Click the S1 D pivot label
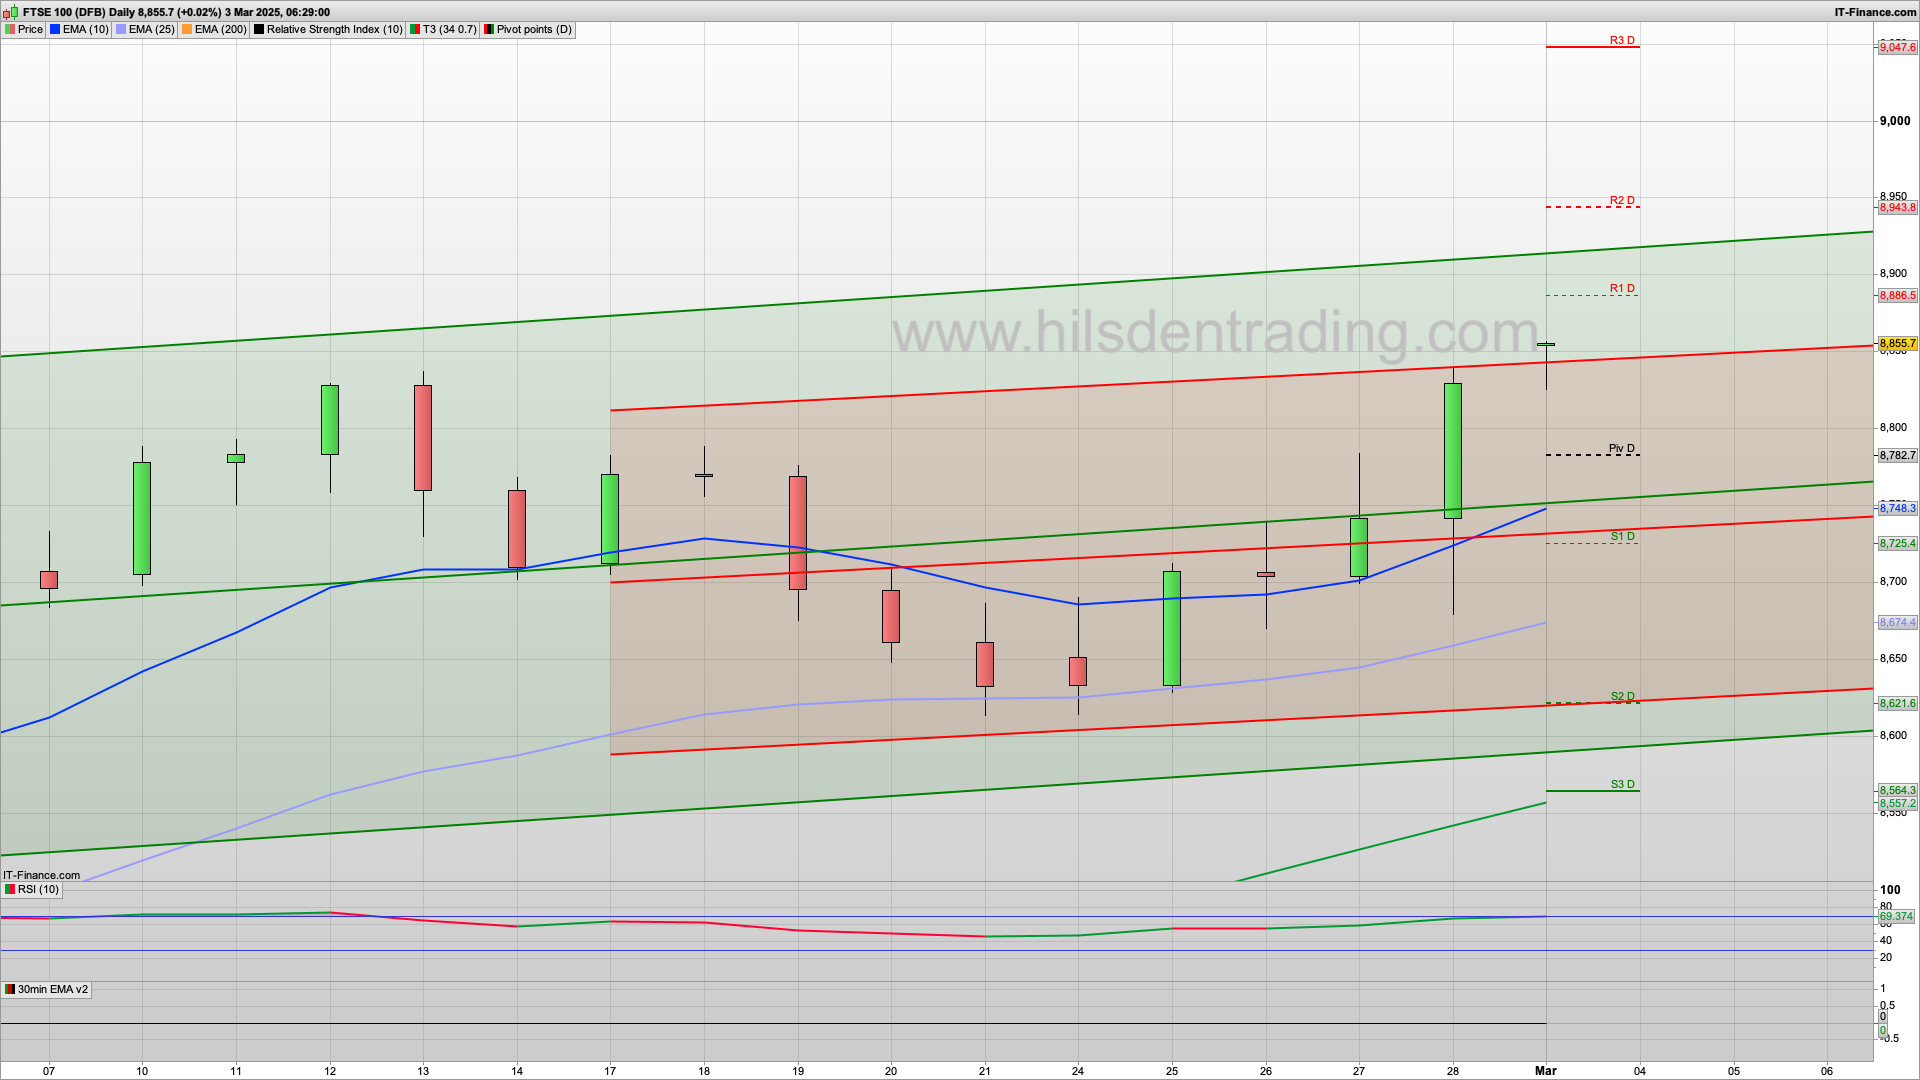 pos(1623,537)
